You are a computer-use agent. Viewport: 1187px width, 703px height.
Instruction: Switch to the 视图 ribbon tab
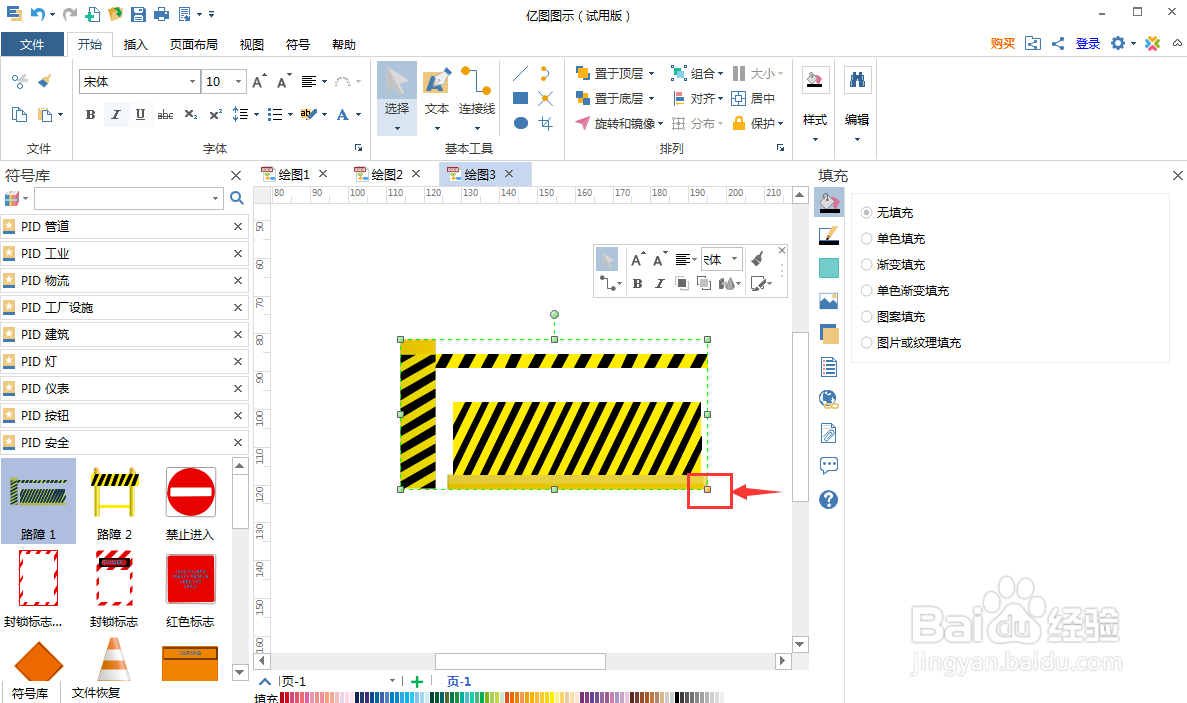252,45
